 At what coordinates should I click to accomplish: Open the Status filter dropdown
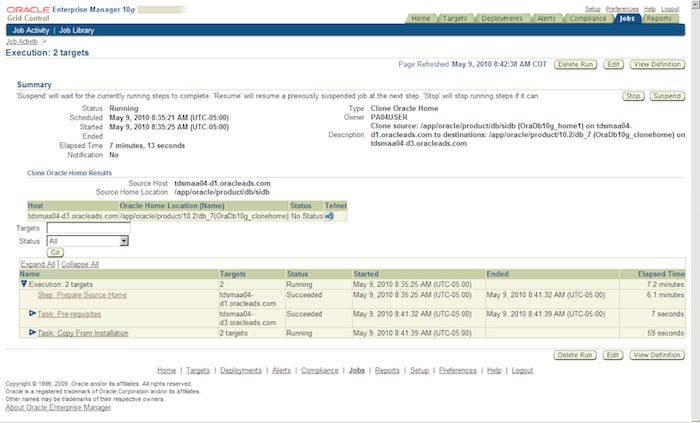(x=88, y=241)
